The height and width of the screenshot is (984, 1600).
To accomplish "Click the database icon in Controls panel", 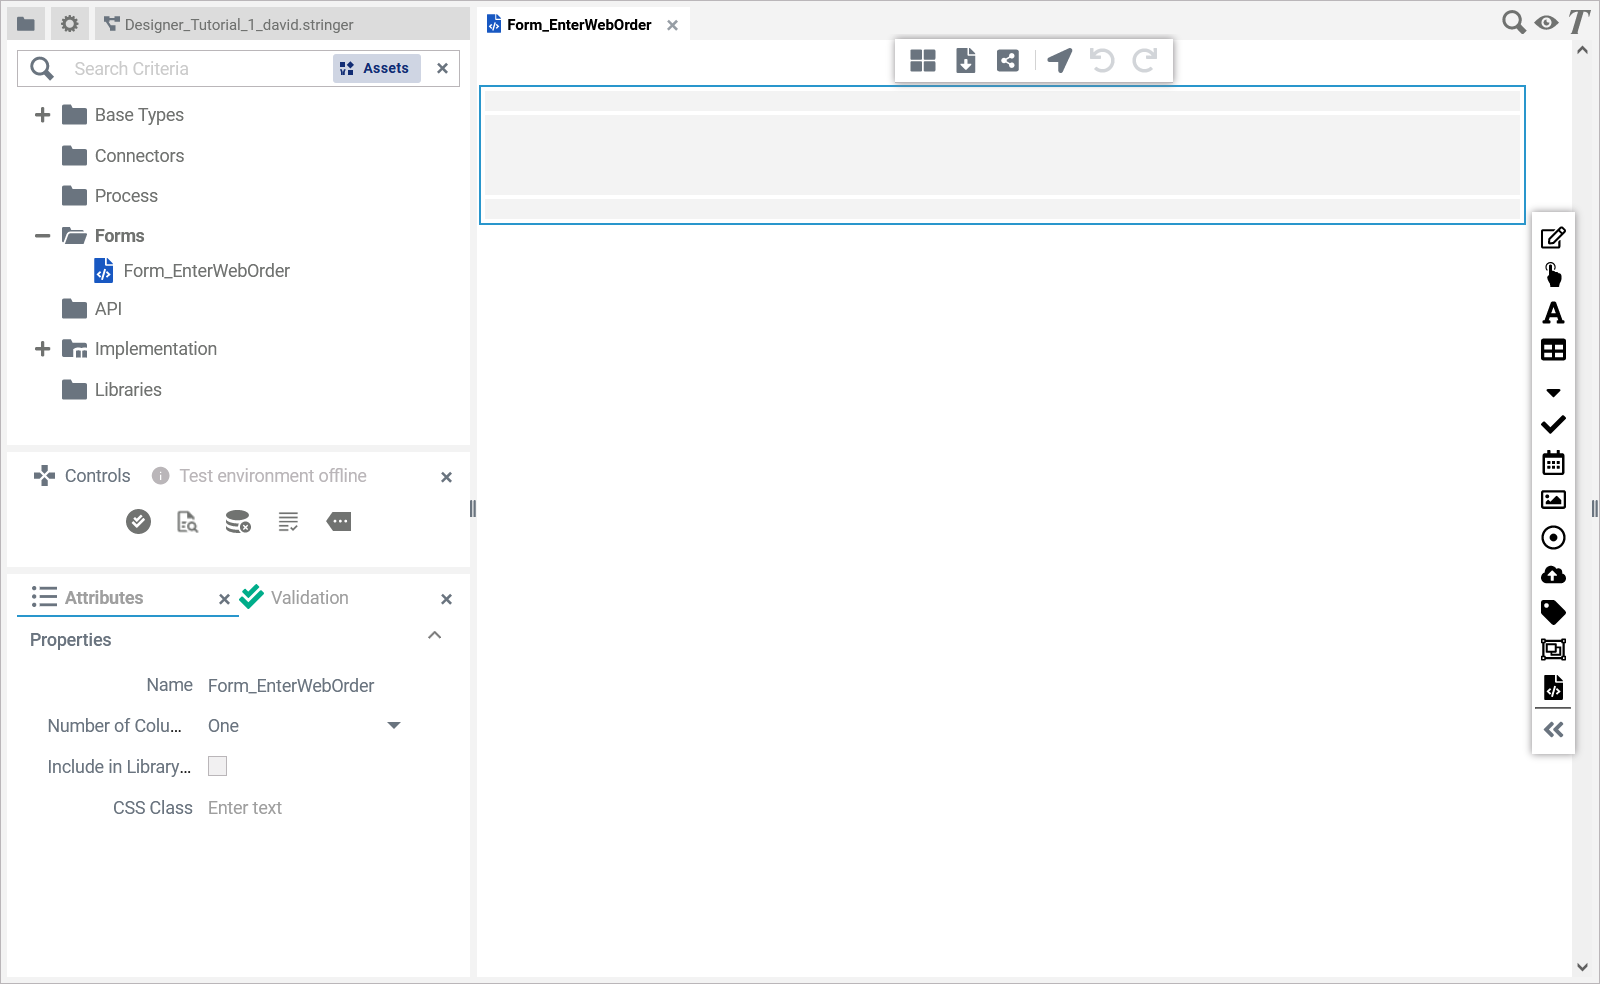I will pos(238,522).
